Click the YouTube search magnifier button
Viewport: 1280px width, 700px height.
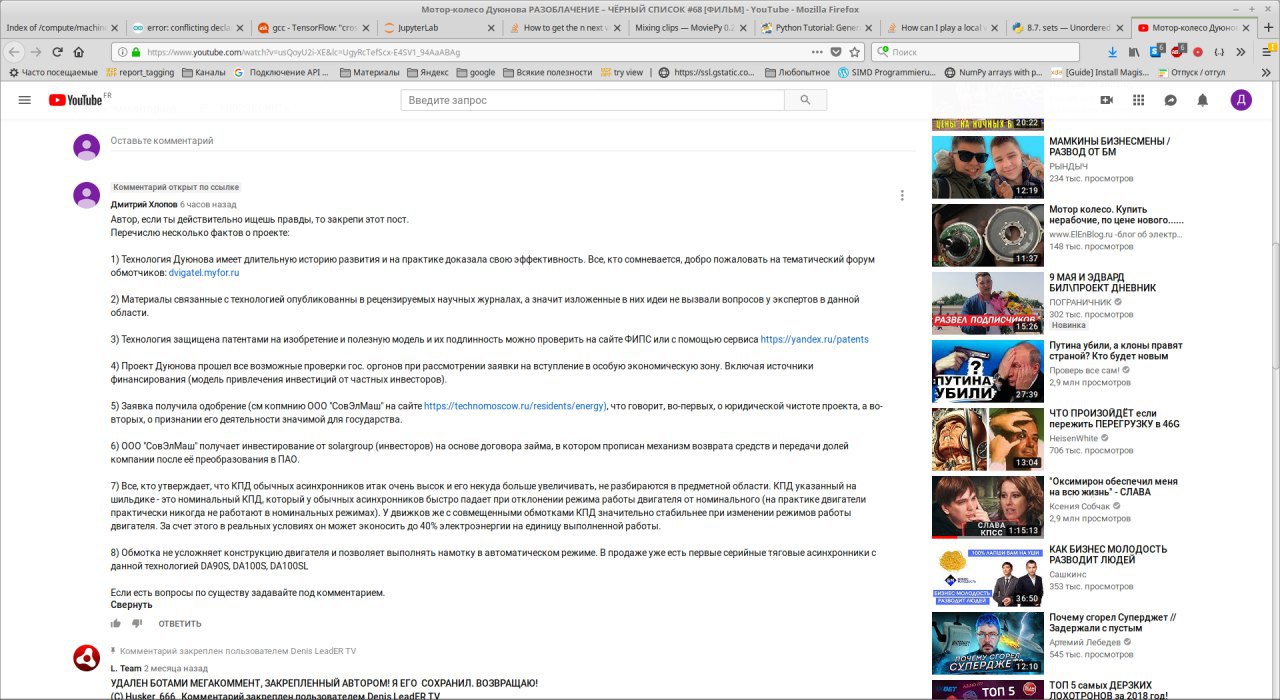804,100
